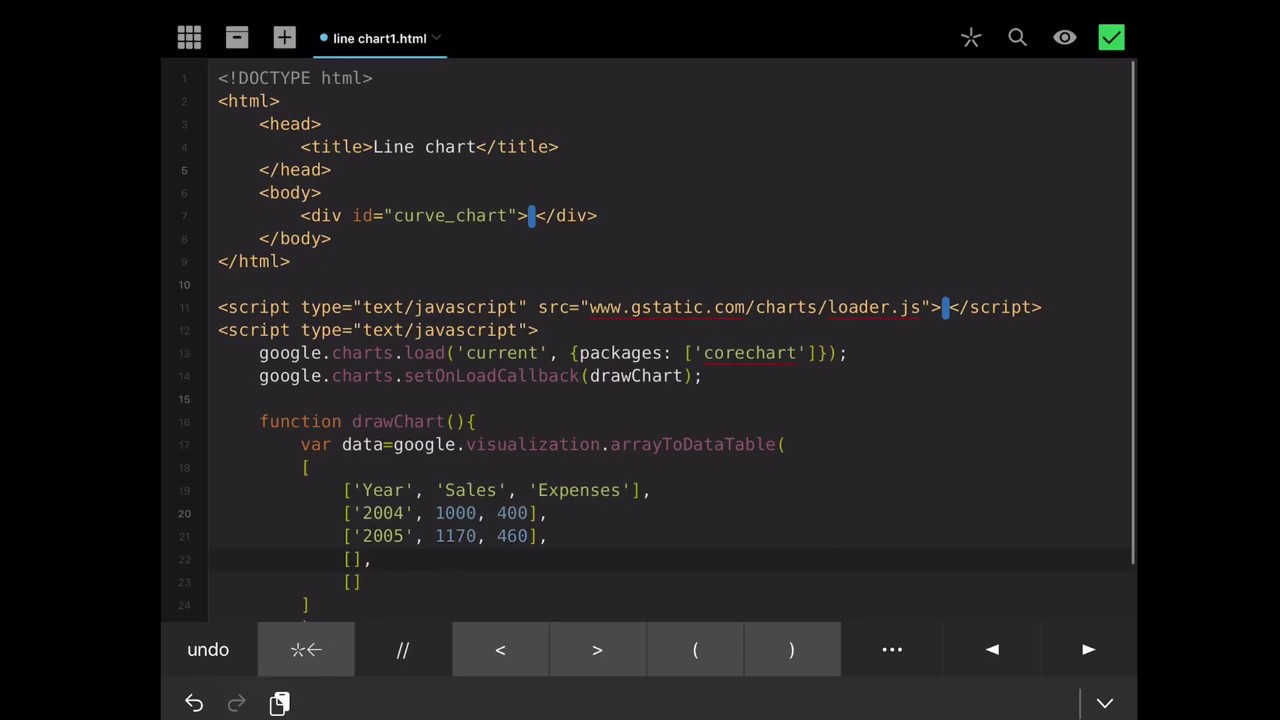
Task: Open the file grid menu icon
Action: [x=189, y=38]
